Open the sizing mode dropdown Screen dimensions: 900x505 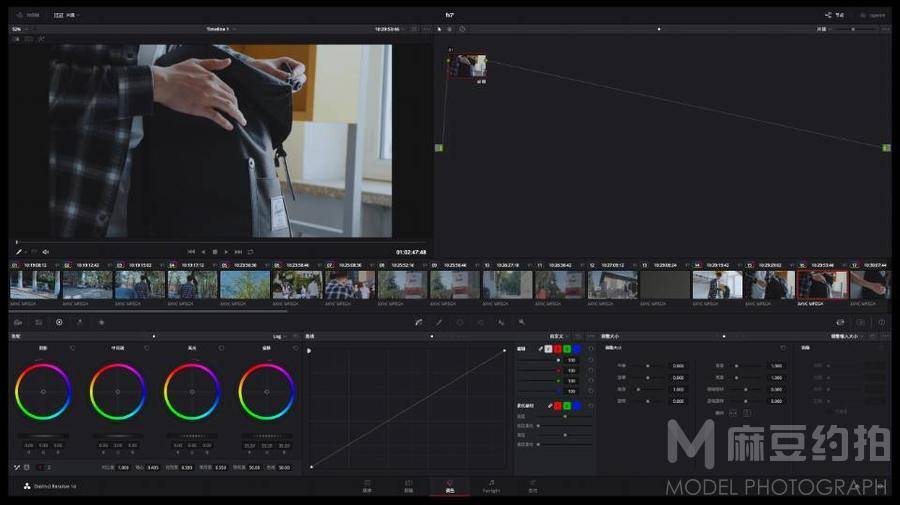point(847,336)
